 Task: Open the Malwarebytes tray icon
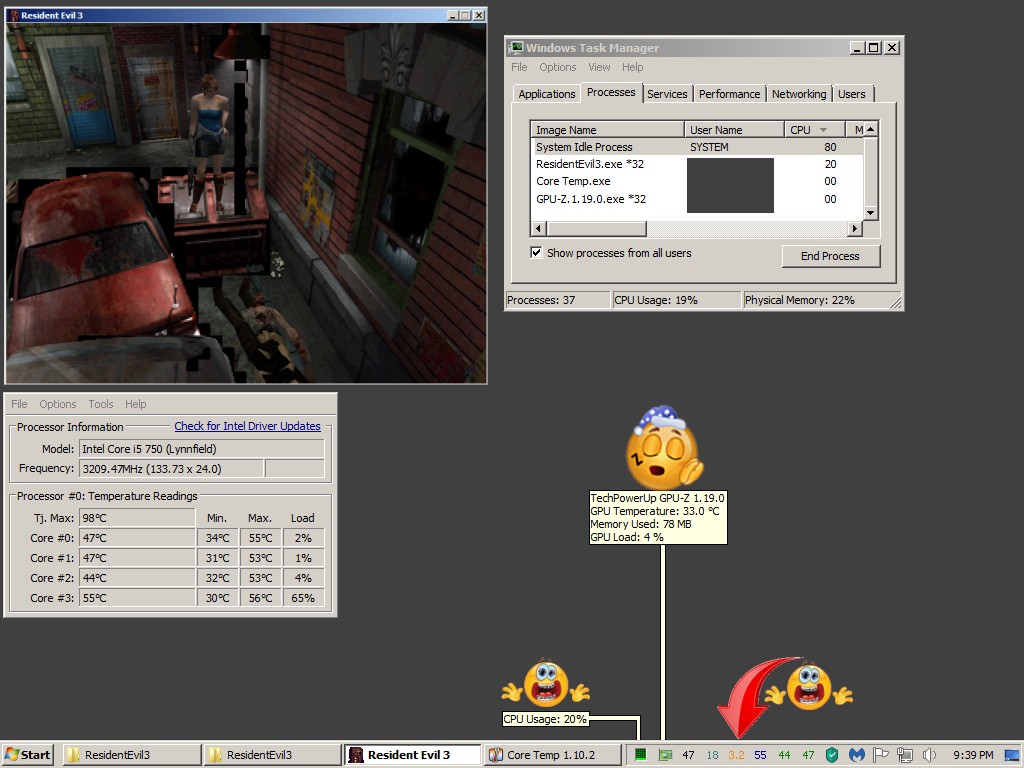[856, 755]
